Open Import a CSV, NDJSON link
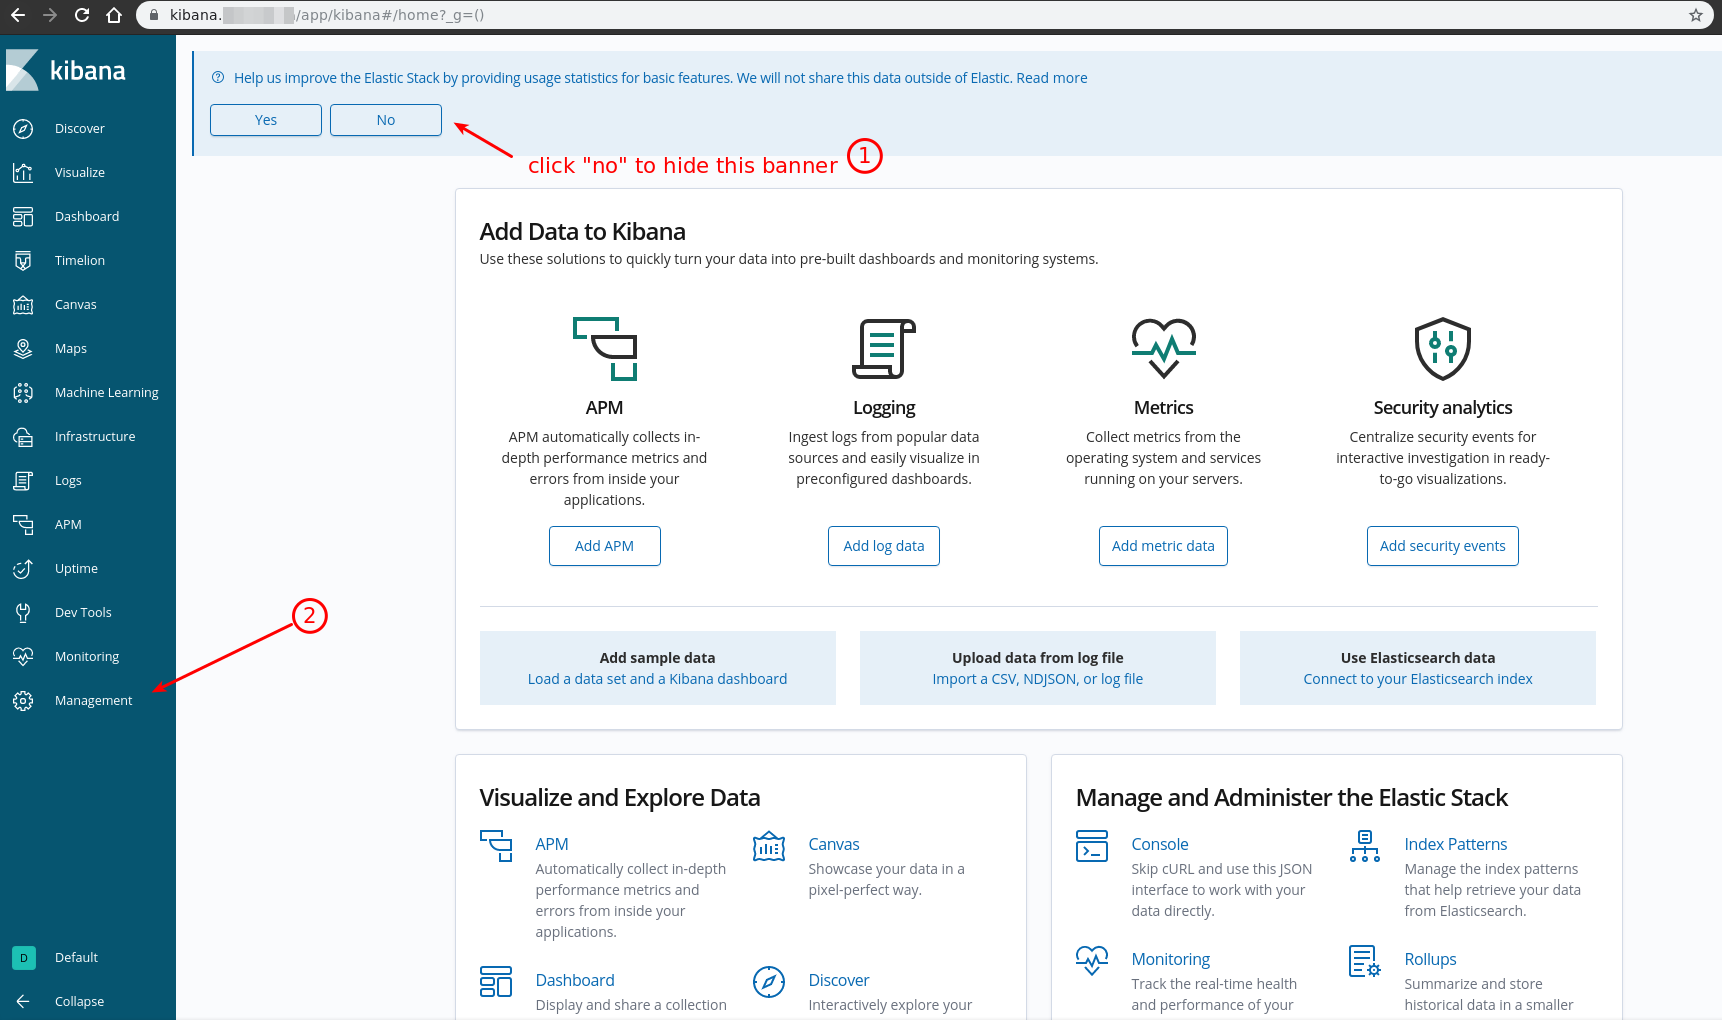The height and width of the screenshot is (1020, 1722). pyautogui.click(x=1038, y=679)
